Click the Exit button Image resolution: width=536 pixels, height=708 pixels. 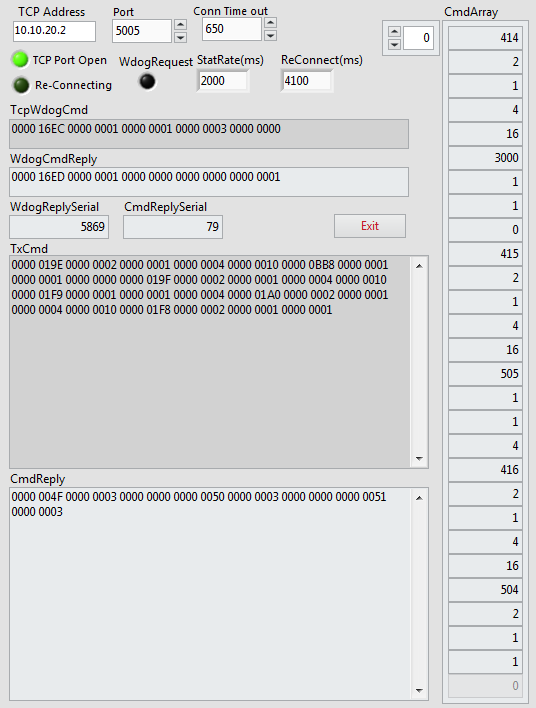[x=370, y=226]
